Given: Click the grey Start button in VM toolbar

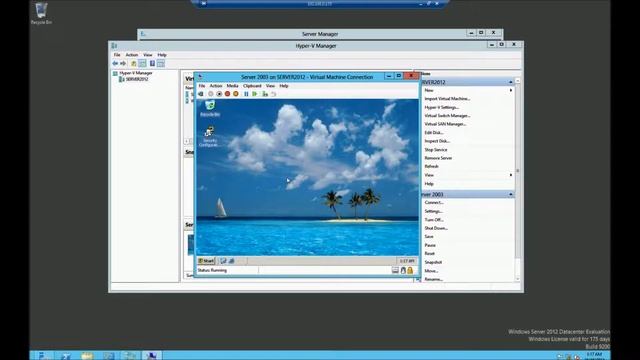Looking at the screenshot, I should click(211, 94).
